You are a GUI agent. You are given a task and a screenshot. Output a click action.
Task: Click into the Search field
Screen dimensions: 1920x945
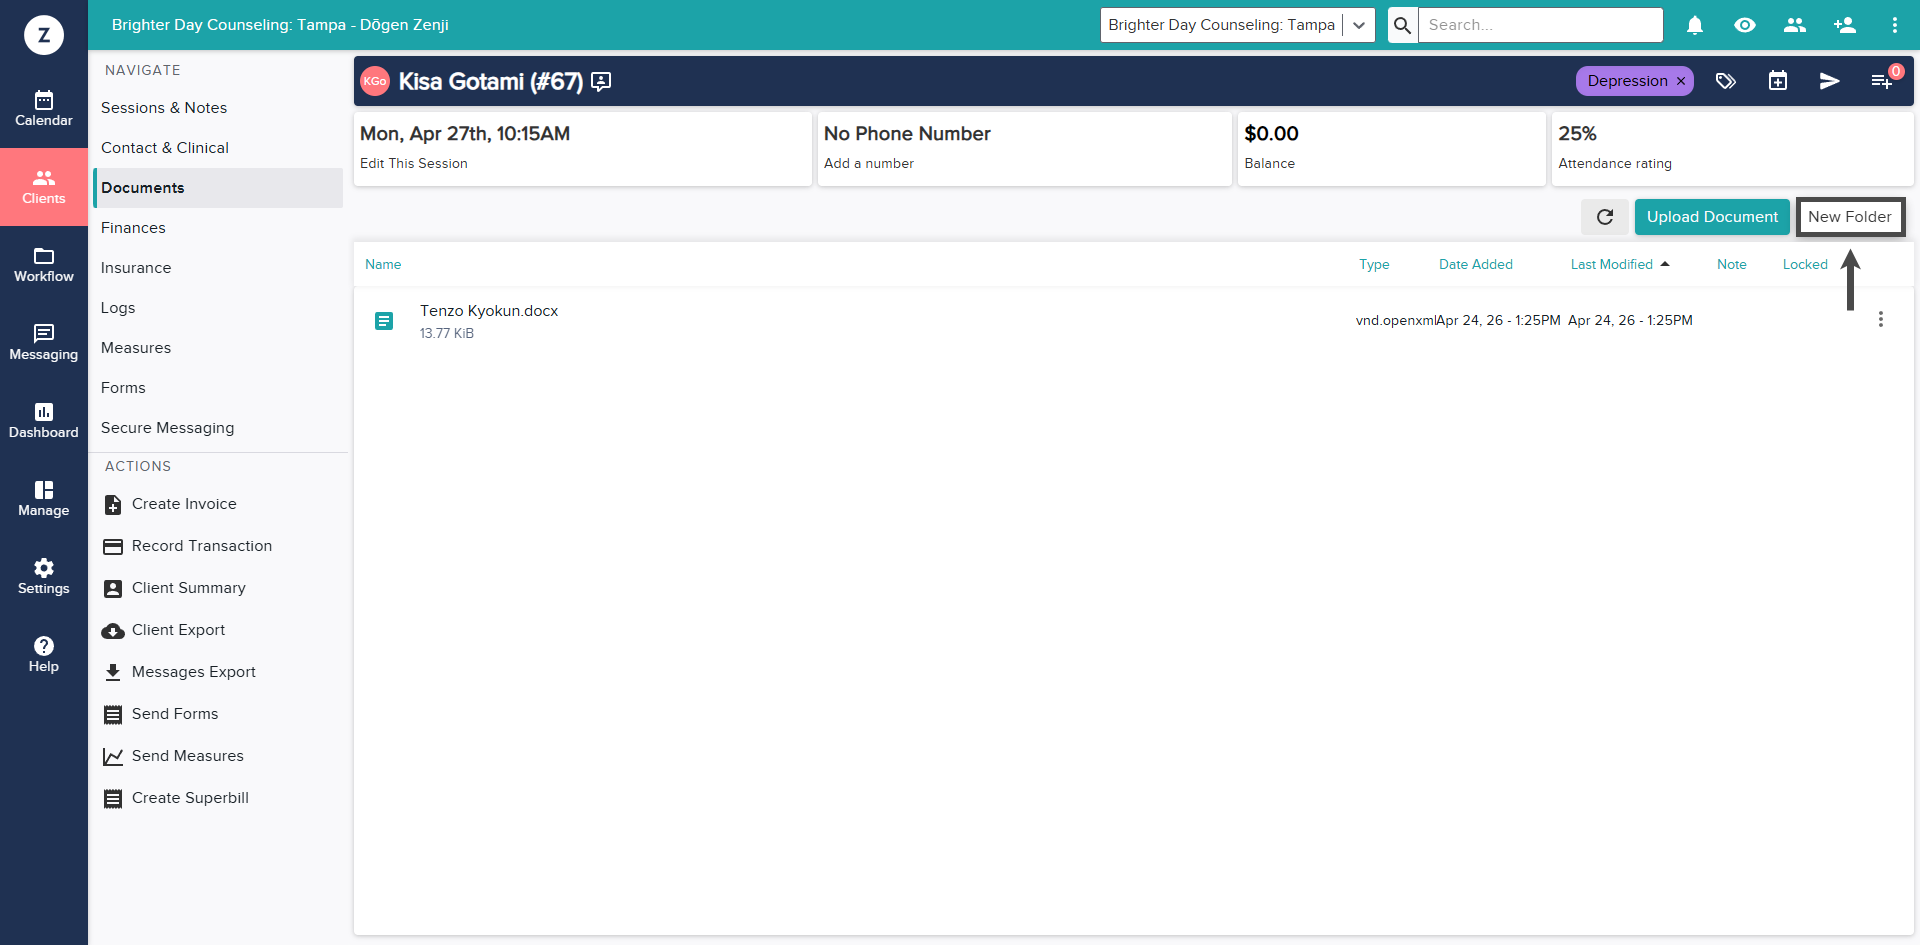pos(1540,25)
